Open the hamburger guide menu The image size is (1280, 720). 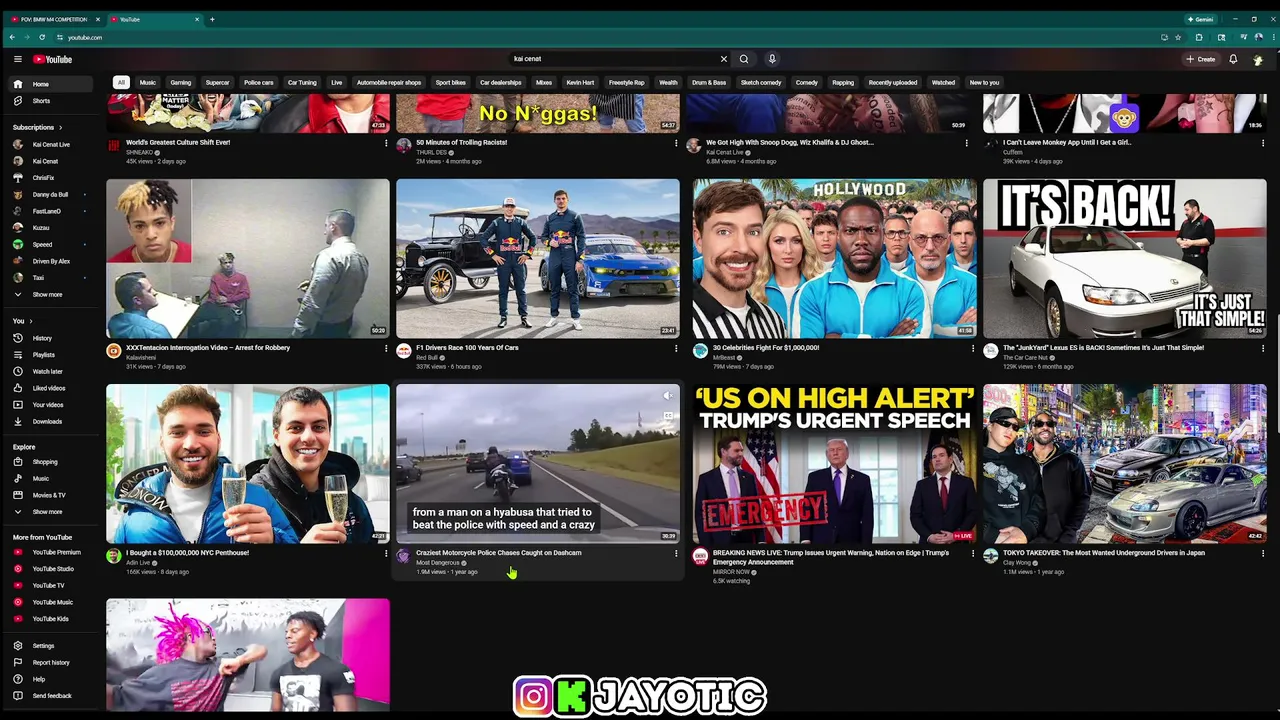17,59
